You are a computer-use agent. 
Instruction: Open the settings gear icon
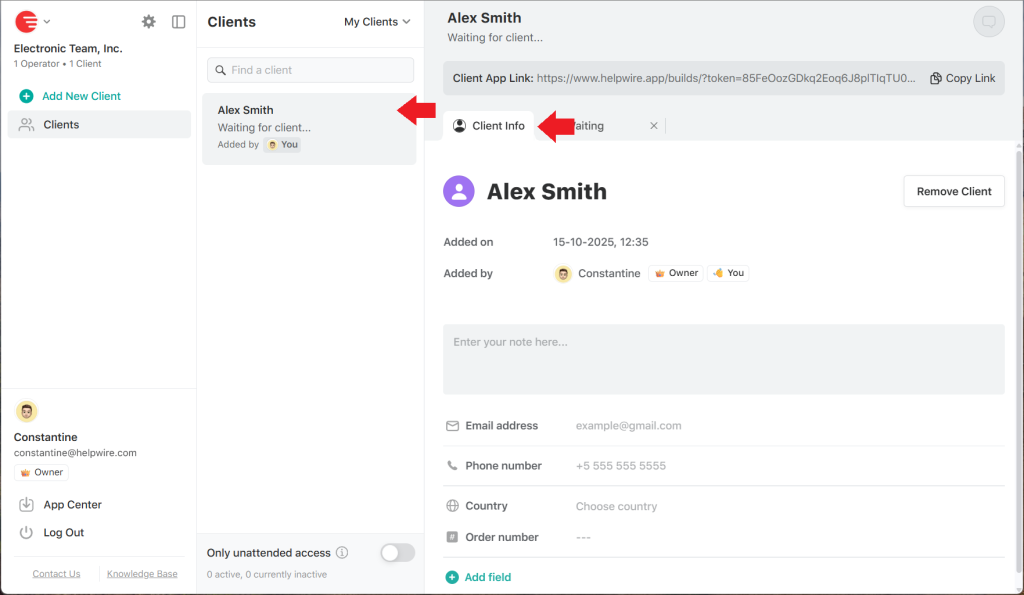(149, 22)
